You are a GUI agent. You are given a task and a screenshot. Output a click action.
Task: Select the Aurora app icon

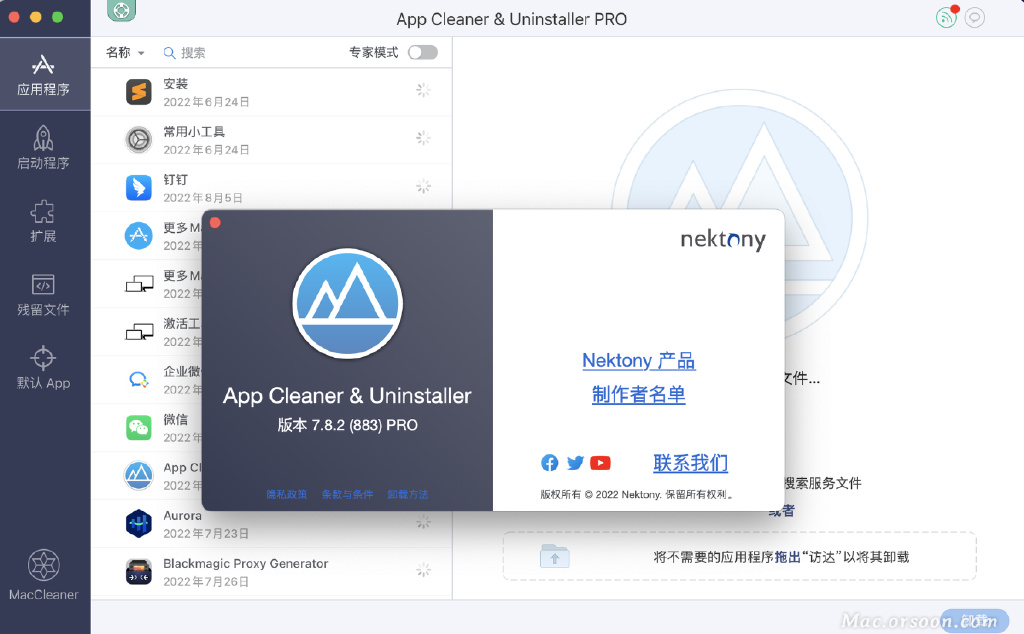click(x=138, y=523)
